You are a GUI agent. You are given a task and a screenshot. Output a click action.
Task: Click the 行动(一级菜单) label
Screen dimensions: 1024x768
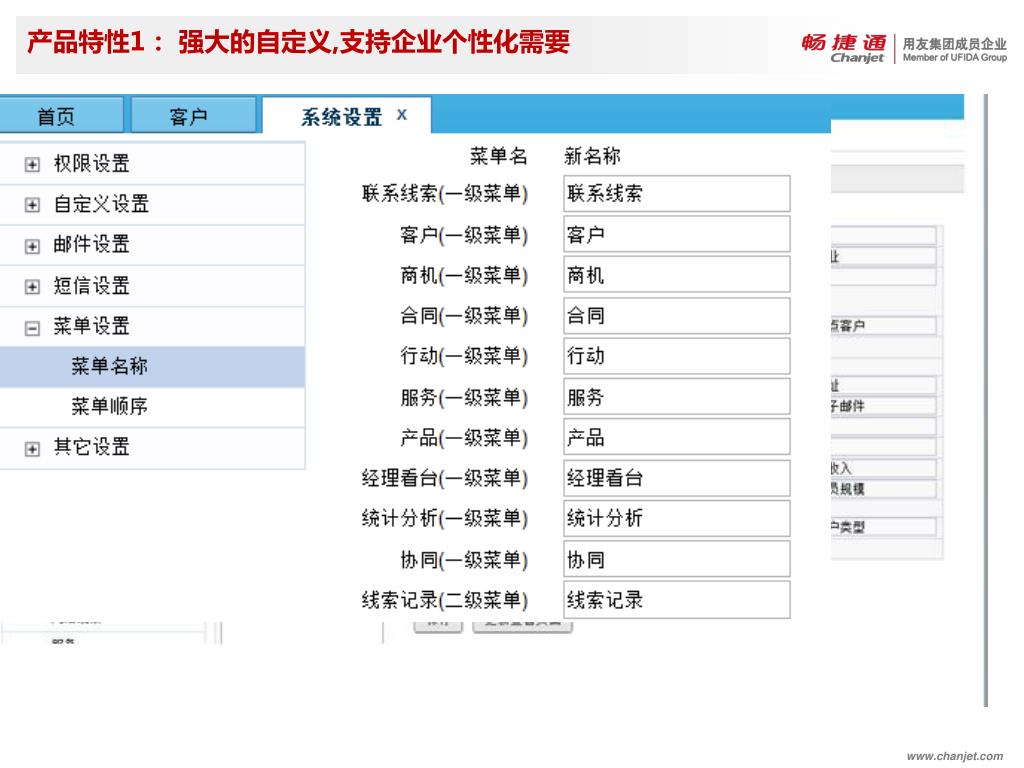coord(464,356)
